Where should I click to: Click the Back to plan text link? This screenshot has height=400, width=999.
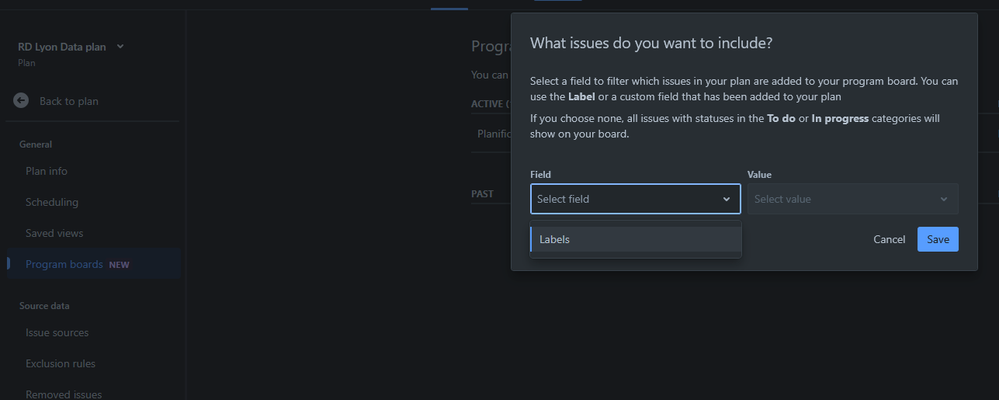(68, 101)
